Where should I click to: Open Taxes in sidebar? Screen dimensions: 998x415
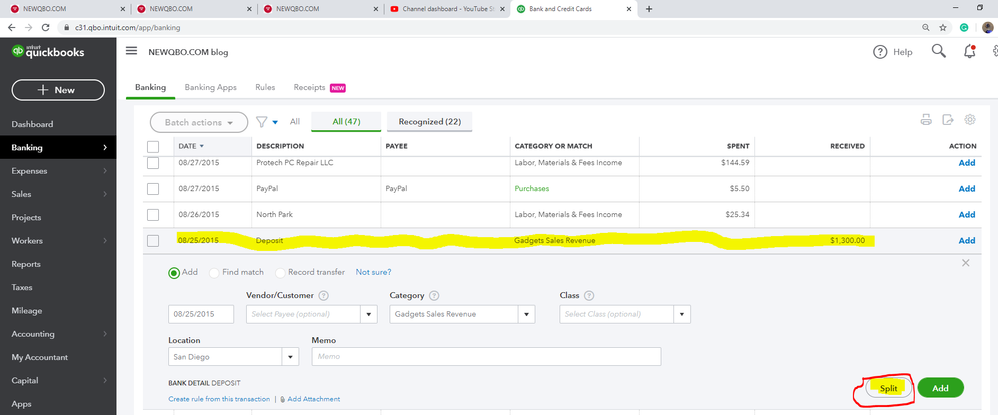click(x=22, y=287)
